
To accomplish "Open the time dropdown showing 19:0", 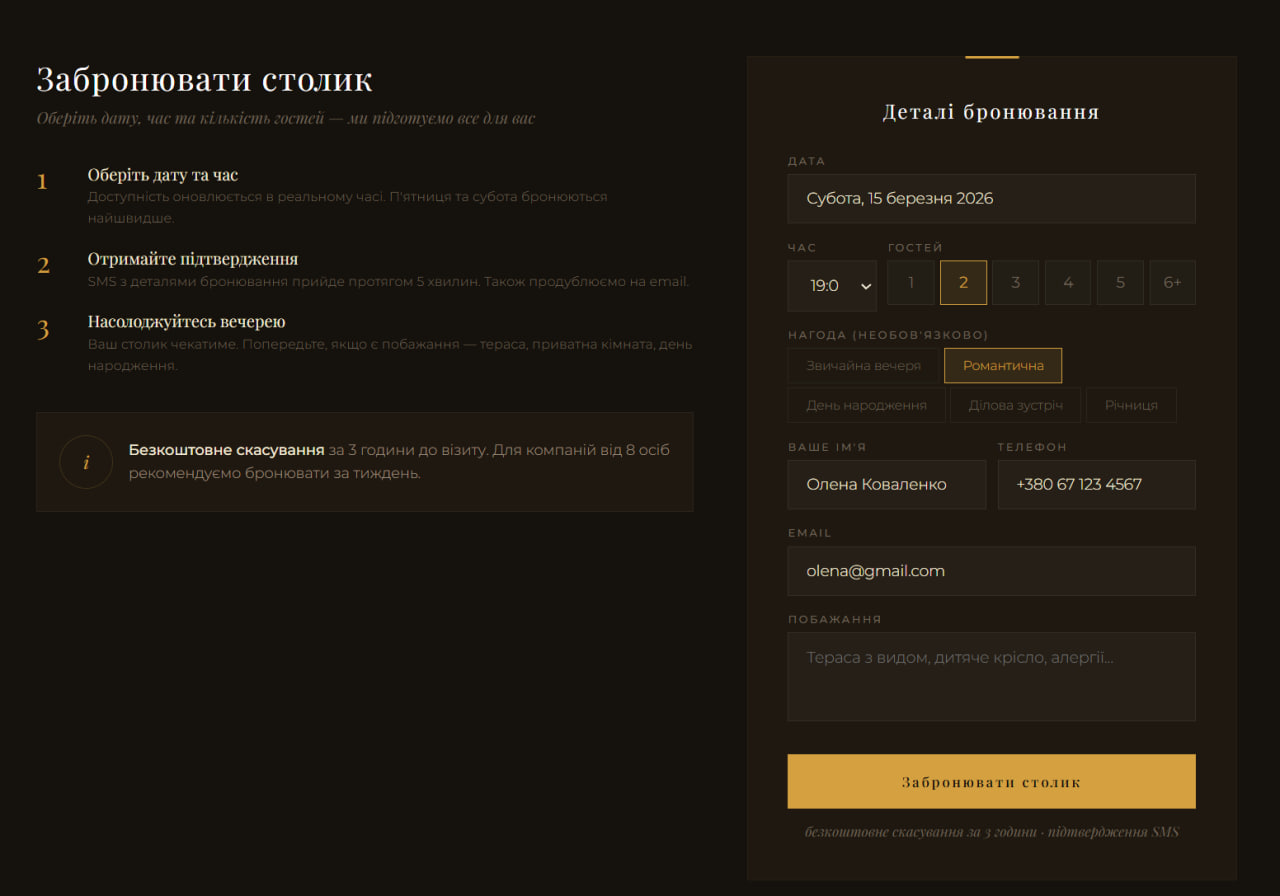I will [832, 286].
